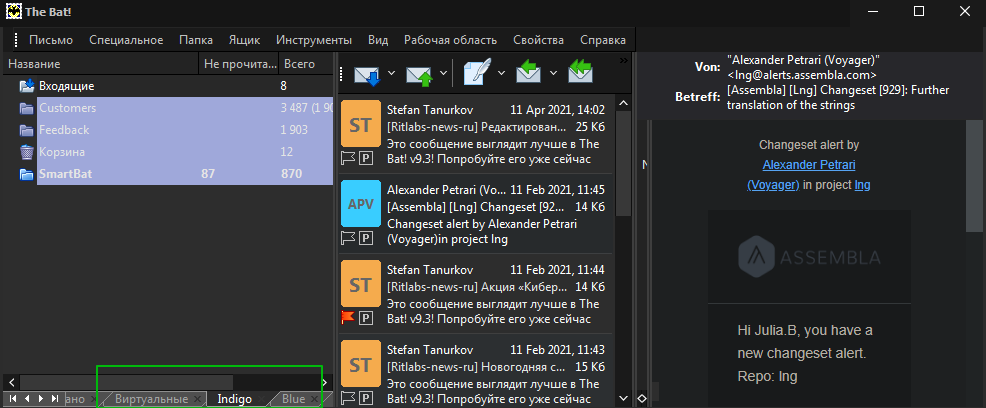Click folder pane horizontal scrollbar right arrow

click(x=325, y=382)
